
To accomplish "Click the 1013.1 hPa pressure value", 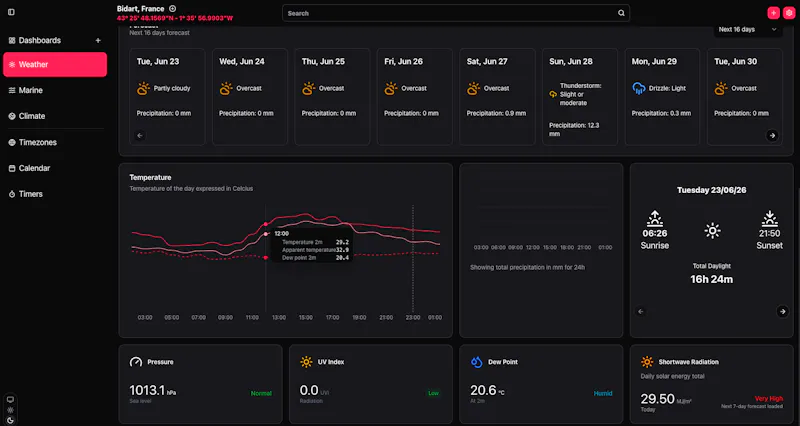I will tap(153, 391).
